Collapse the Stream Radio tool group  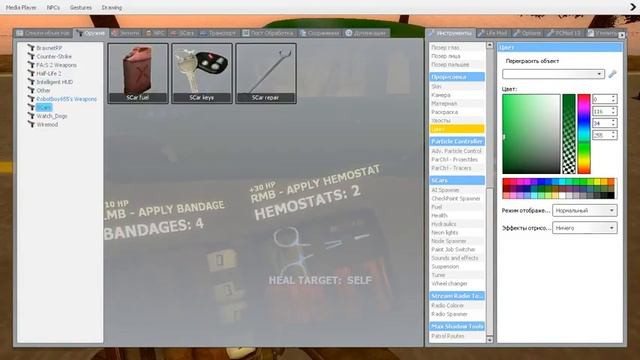pyautogui.click(x=457, y=296)
